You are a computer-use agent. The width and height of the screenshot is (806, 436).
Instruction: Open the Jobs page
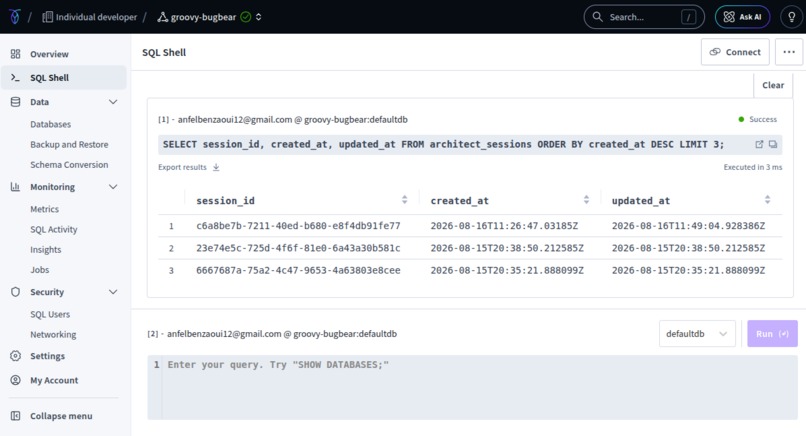[40, 270]
